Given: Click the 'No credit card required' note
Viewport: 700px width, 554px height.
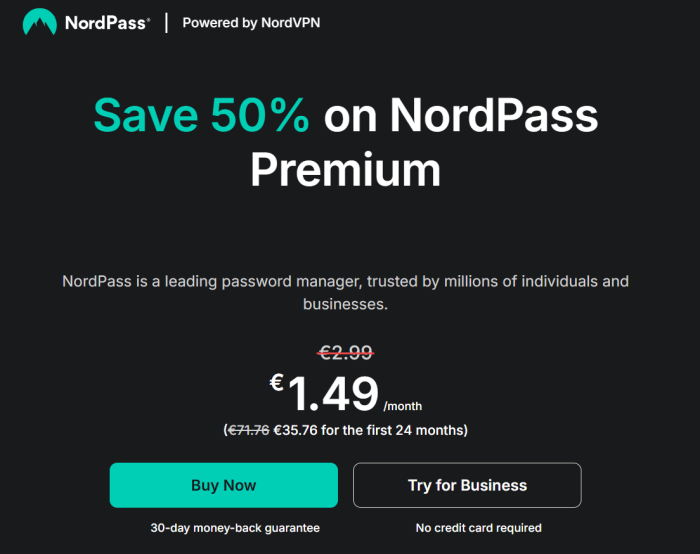Looking at the screenshot, I should click(x=479, y=528).
